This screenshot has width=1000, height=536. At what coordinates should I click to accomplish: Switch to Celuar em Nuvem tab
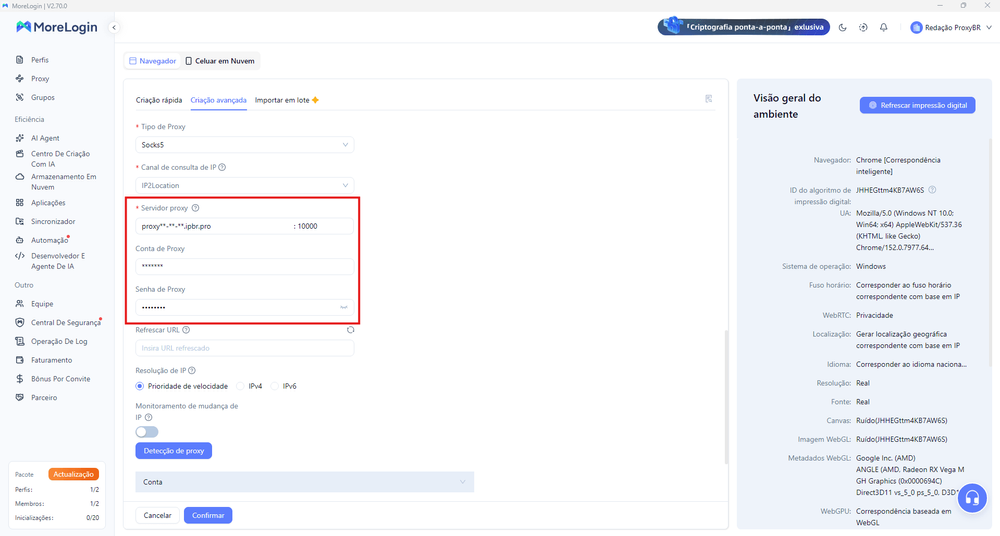point(220,61)
